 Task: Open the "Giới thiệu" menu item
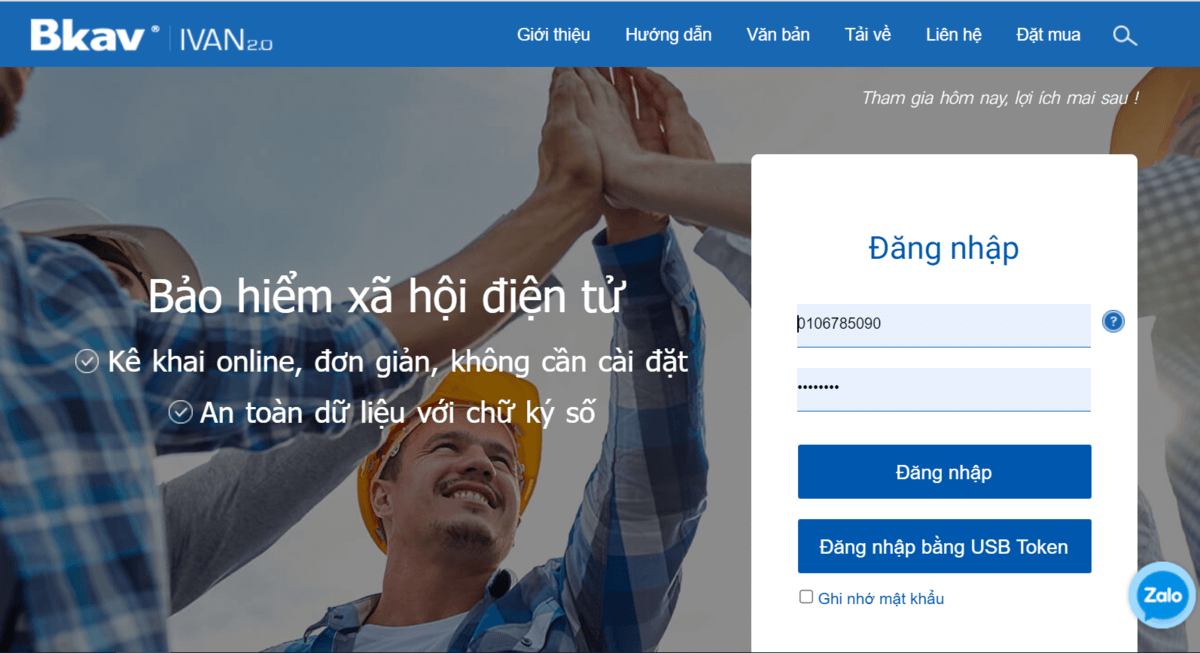[x=553, y=35]
